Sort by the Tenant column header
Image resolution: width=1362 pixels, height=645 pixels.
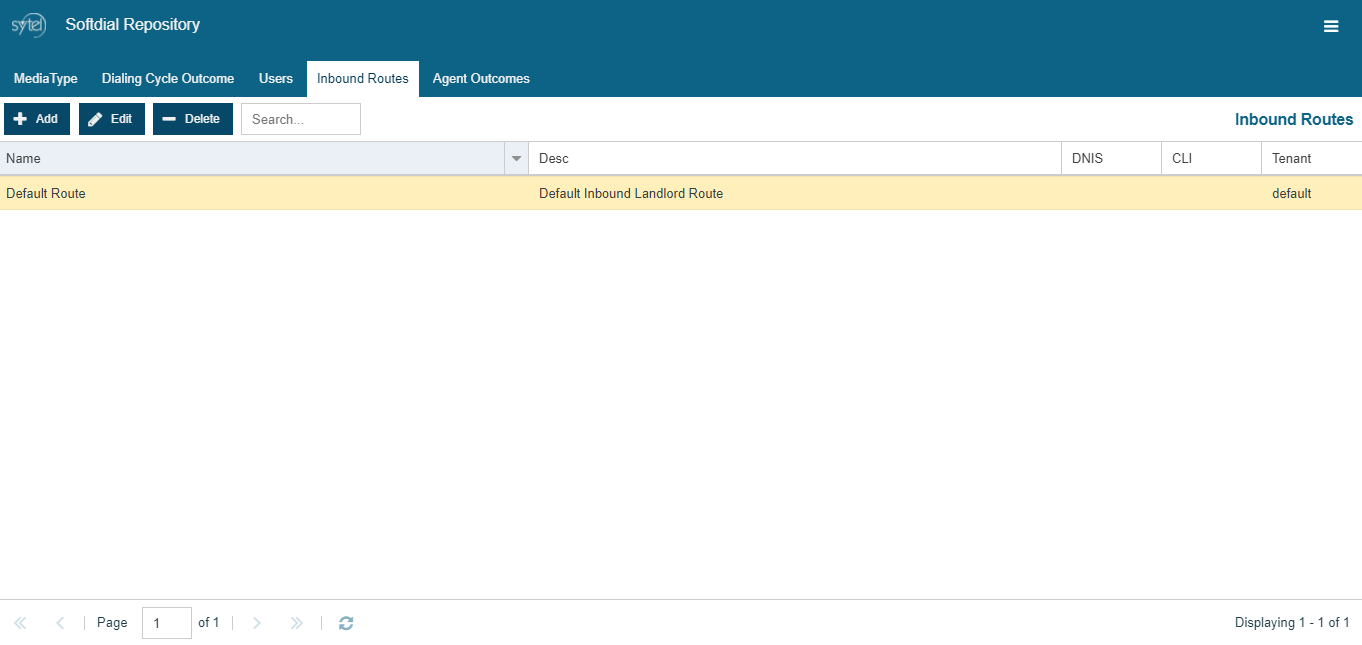1312,158
